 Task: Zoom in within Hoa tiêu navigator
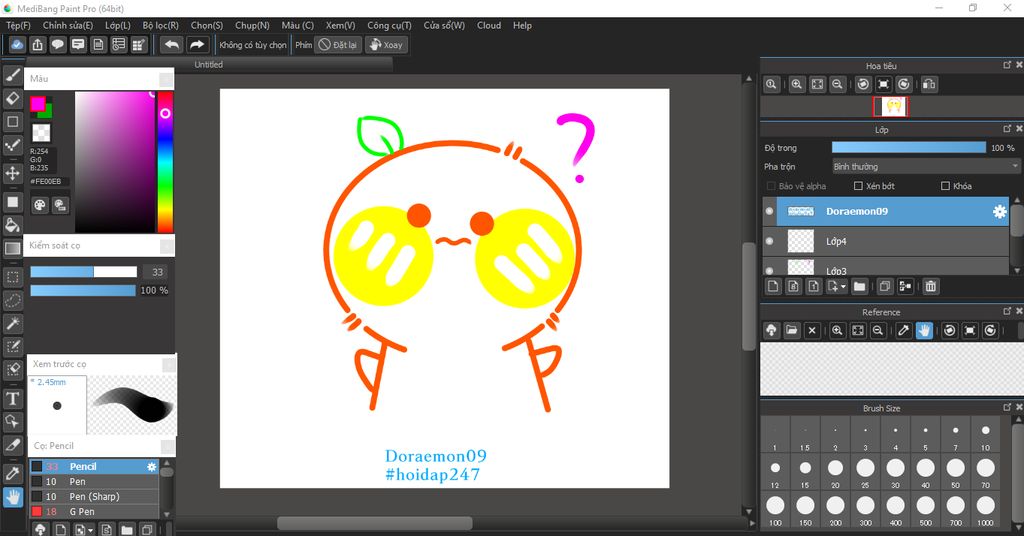pyautogui.click(x=797, y=84)
